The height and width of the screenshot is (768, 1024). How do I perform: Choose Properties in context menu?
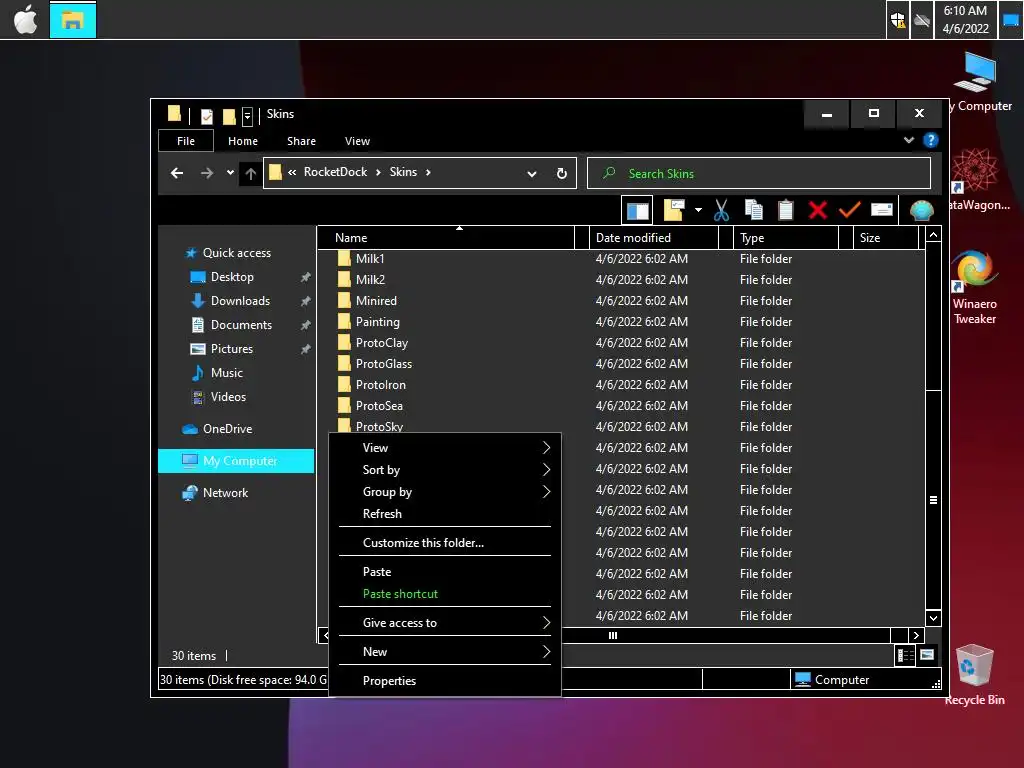tap(445, 681)
